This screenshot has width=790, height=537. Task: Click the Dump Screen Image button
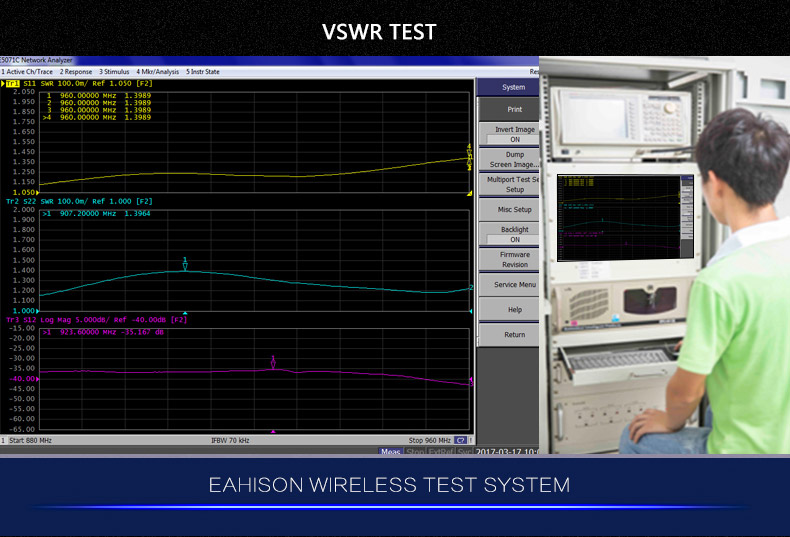click(x=514, y=160)
